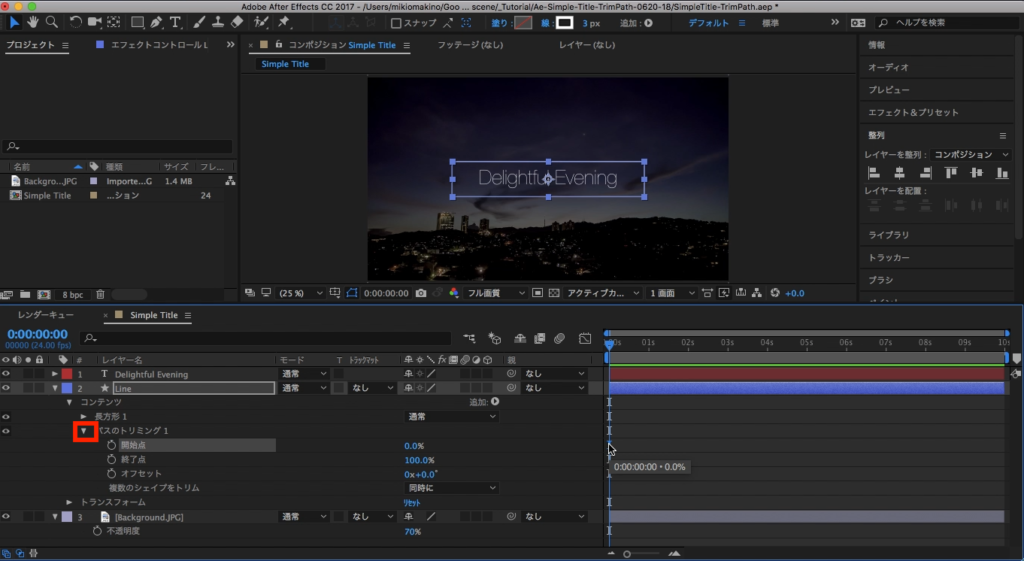
Task: Delete selected item with project trash icon
Action: [x=100, y=295]
